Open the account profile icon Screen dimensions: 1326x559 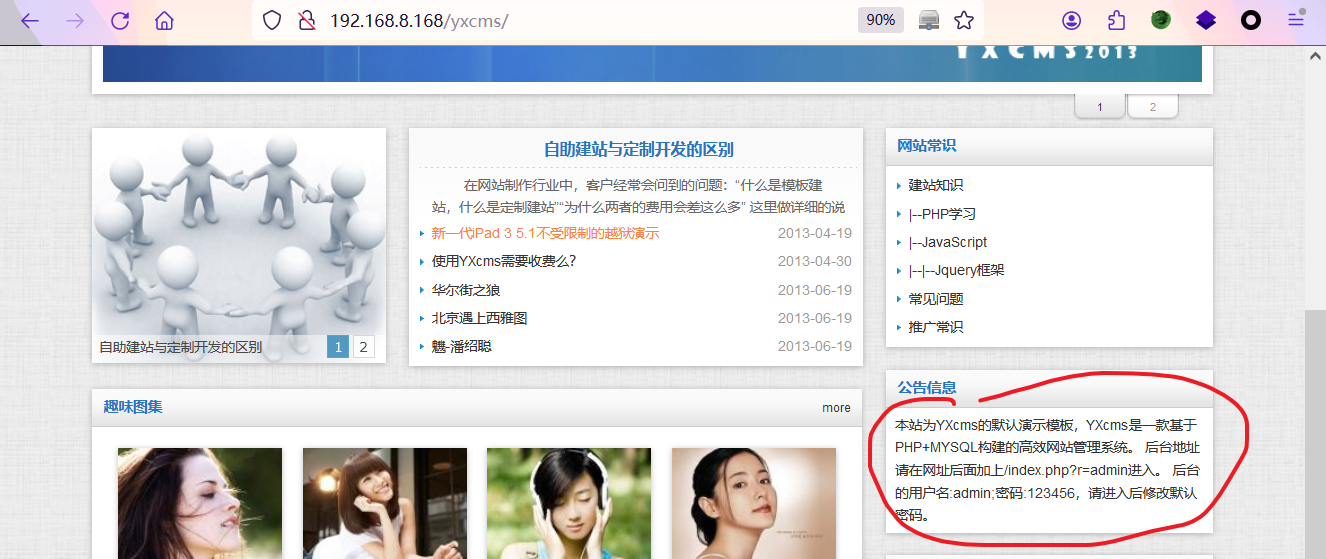[1072, 20]
